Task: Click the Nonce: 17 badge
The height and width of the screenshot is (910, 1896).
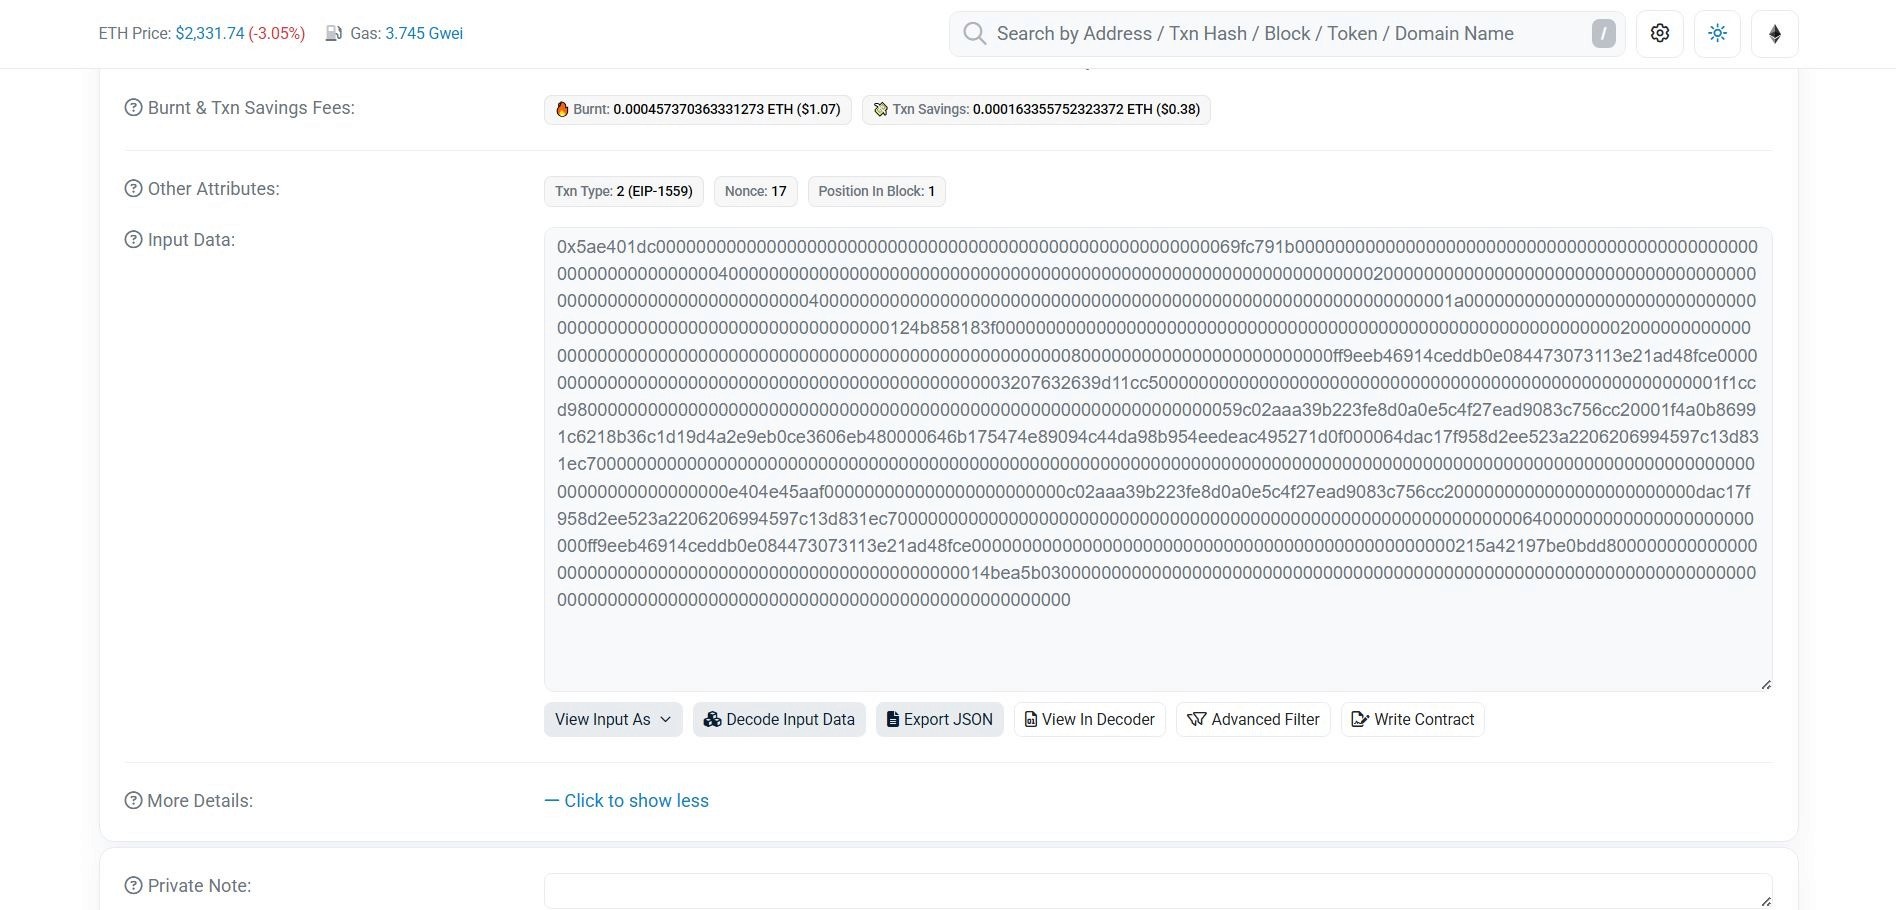Action: (755, 191)
